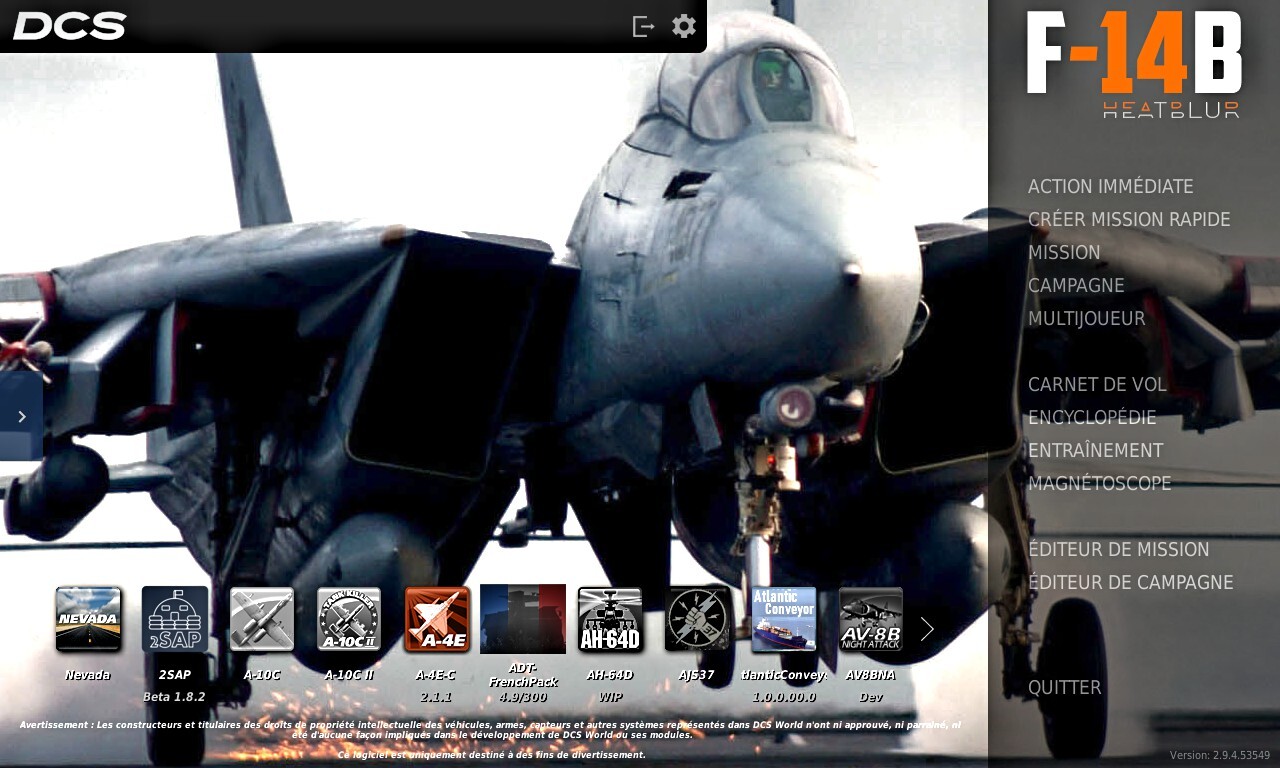Start ENTRAÎNEMENT
Screen dimensions: 1280x768
click(1096, 451)
